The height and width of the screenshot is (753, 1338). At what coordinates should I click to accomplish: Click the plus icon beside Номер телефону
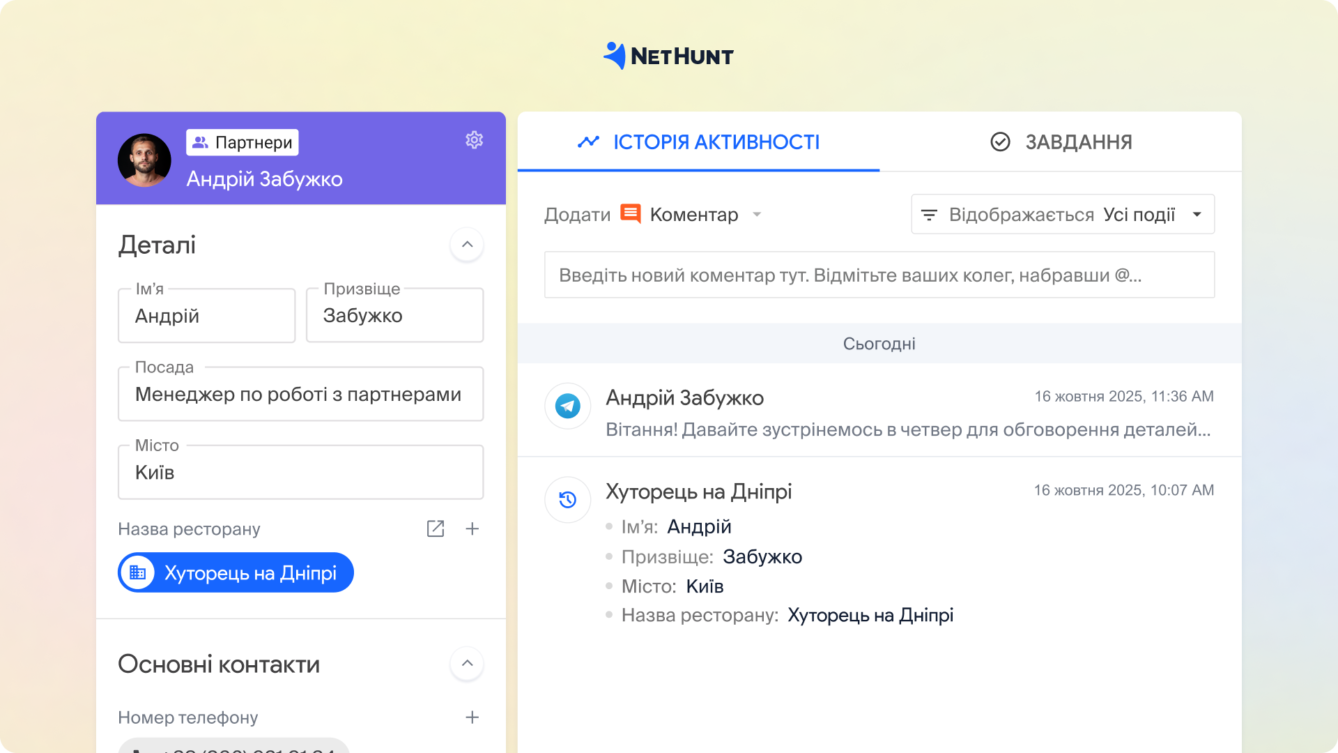pyautogui.click(x=472, y=717)
